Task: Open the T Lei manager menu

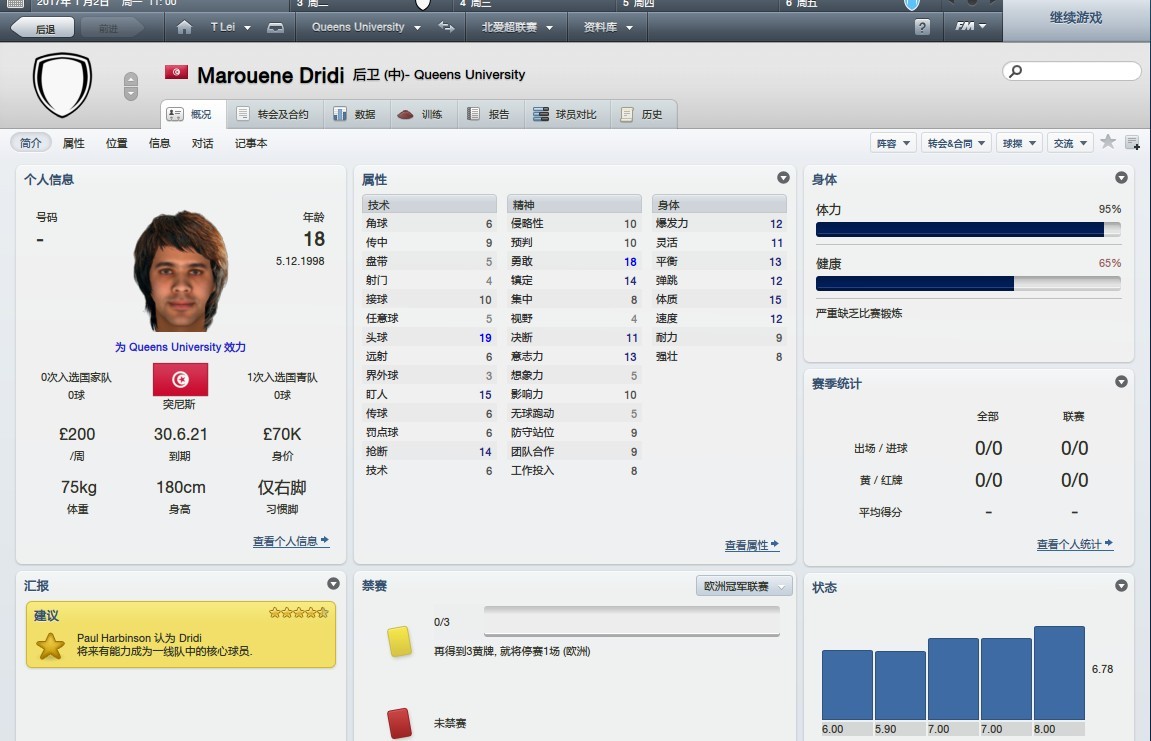Action: click(x=230, y=27)
